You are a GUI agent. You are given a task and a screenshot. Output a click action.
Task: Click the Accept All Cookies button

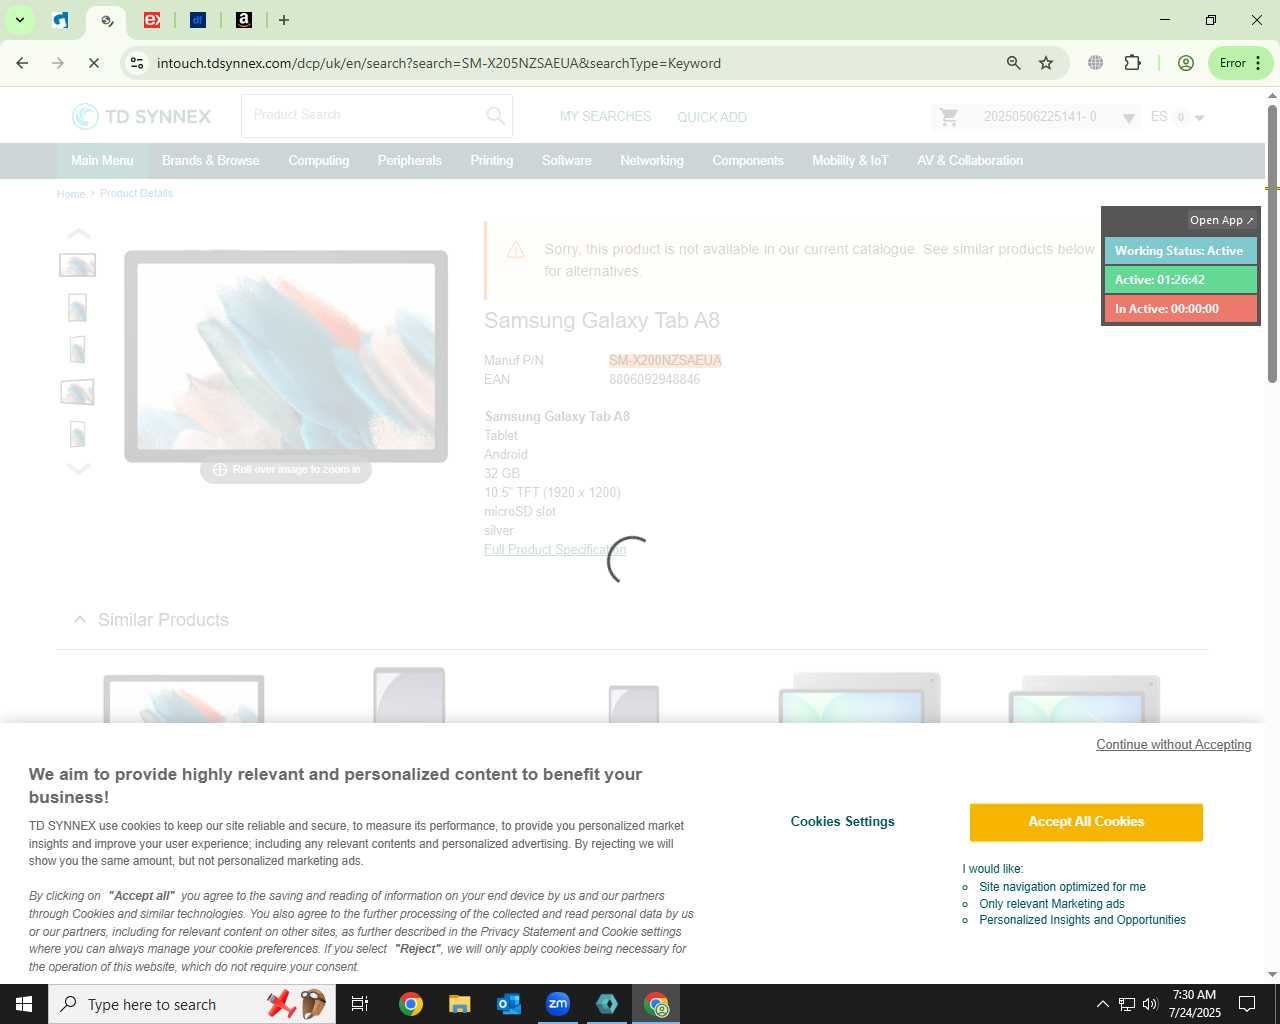[x=1086, y=822]
